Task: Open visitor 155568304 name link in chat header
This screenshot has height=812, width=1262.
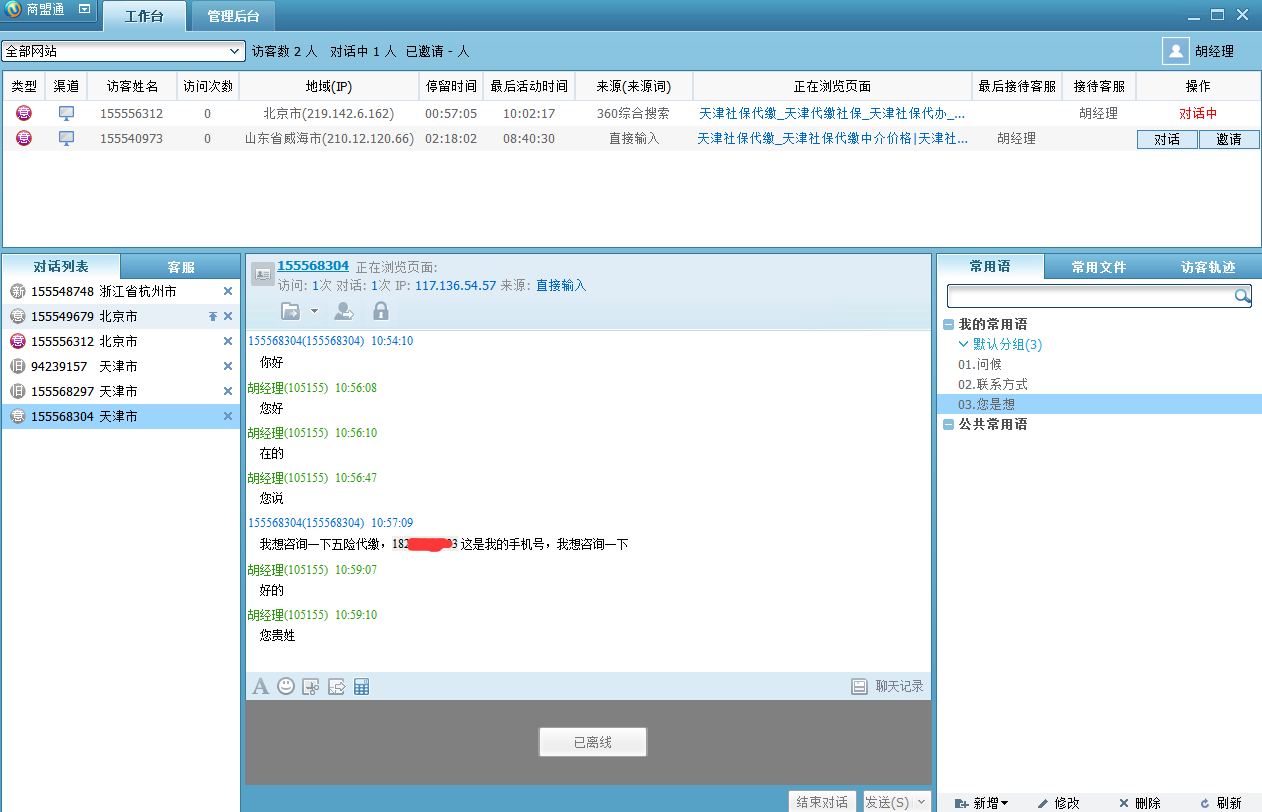Action: coord(313,266)
